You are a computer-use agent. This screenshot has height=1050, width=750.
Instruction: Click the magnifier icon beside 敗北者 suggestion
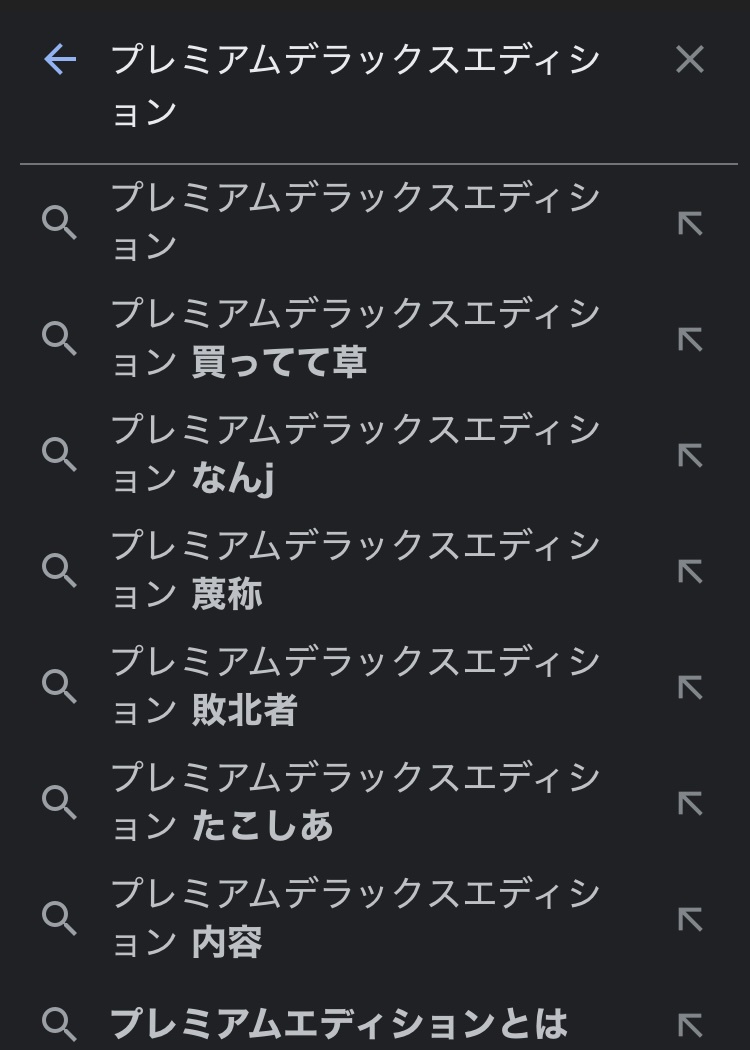(60, 687)
